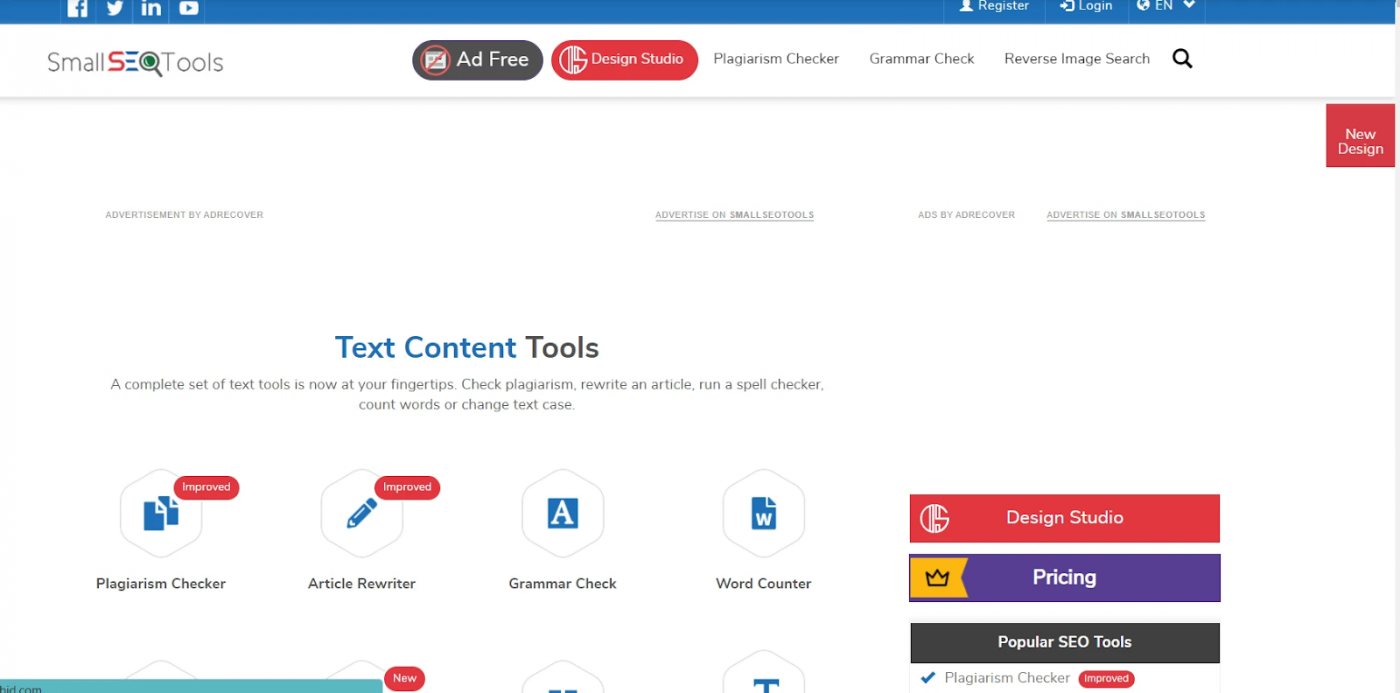Select Plagiarism Checker in top navigation
This screenshot has height=693, width=1400.
pyautogui.click(x=776, y=59)
